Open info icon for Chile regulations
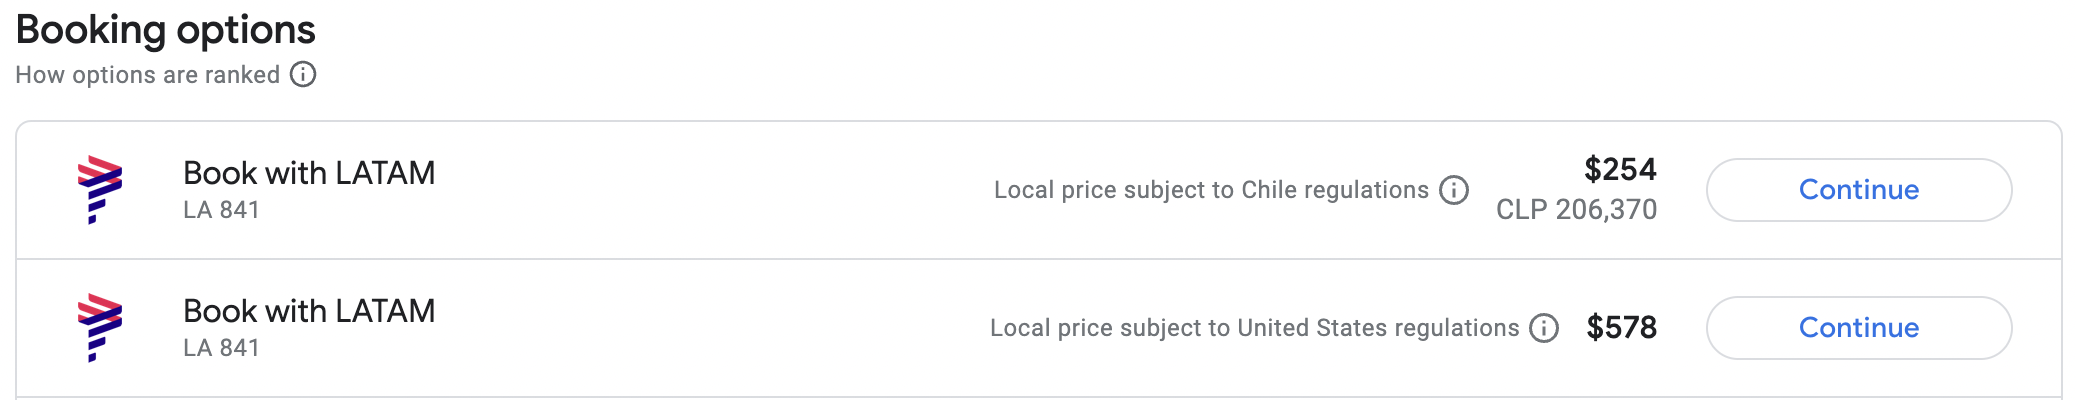Screen dimensions: 2076x400 1454,190
